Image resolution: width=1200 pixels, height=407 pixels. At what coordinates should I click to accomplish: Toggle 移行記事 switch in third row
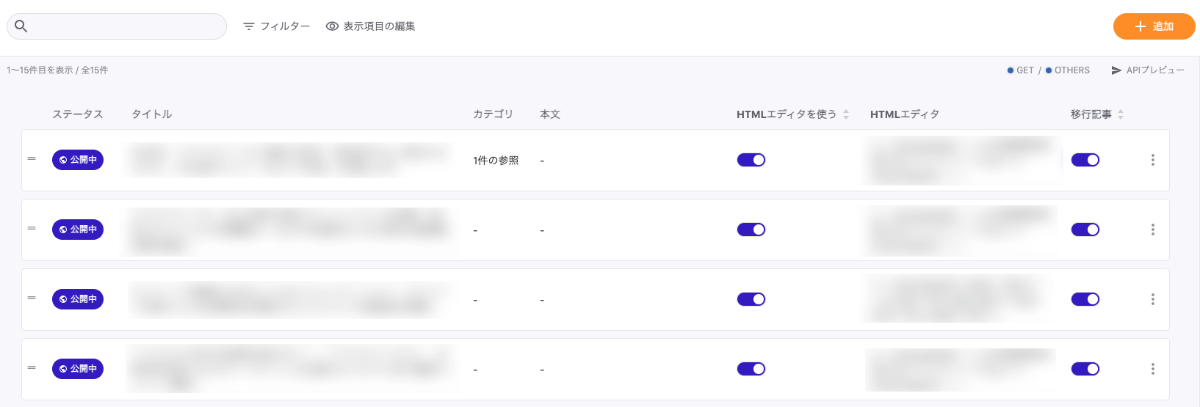pos(1085,299)
